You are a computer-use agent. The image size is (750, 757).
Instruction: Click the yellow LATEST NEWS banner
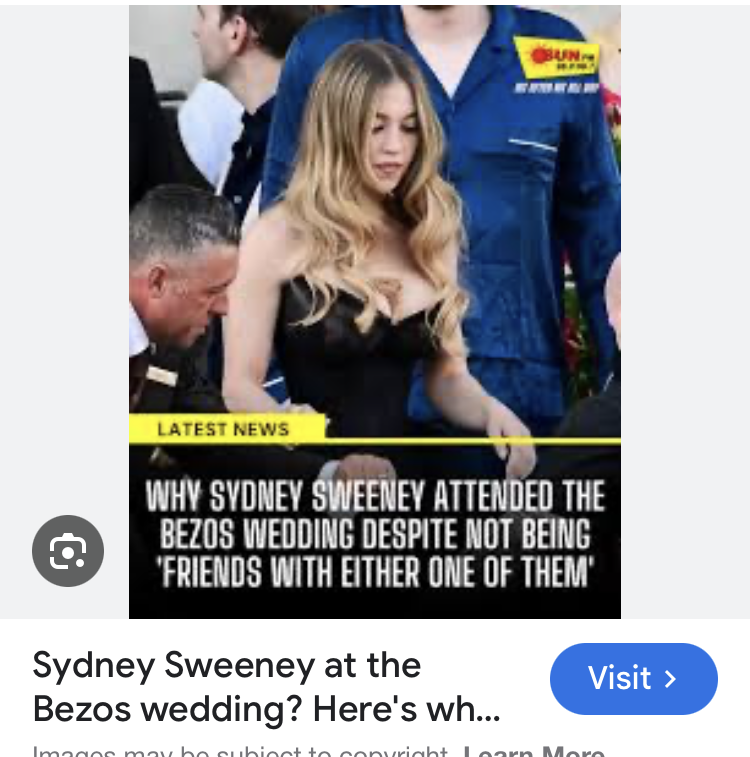tap(227, 429)
